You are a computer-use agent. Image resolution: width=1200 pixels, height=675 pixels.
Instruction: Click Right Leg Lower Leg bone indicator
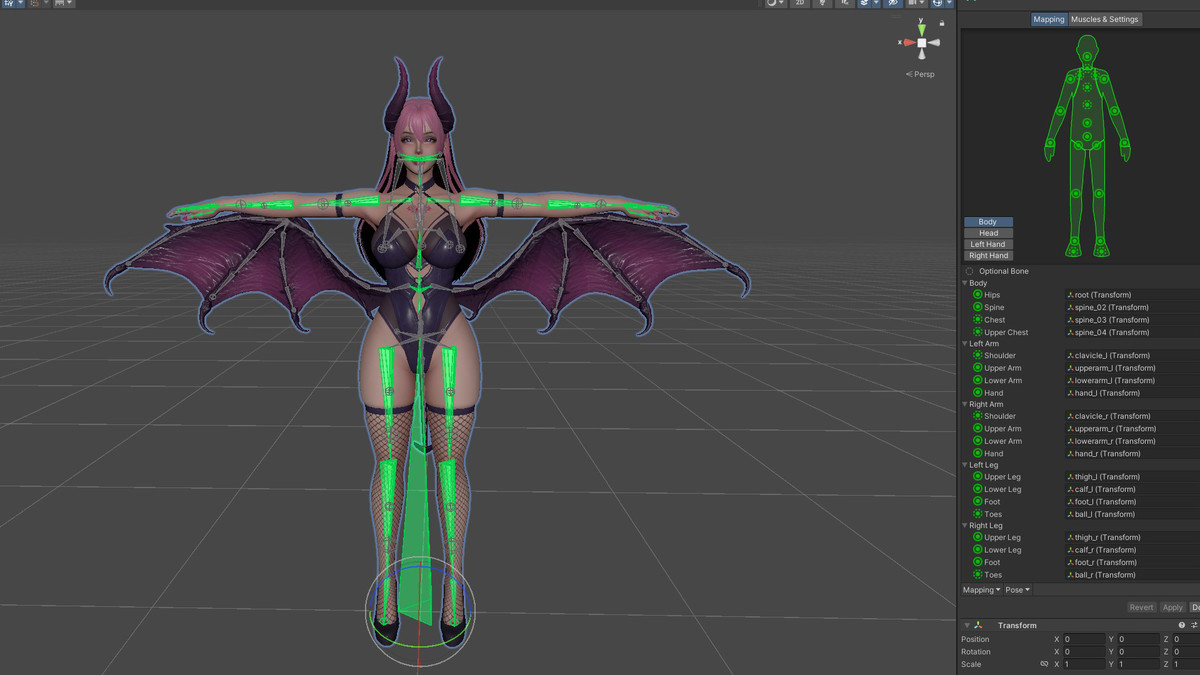(977, 550)
